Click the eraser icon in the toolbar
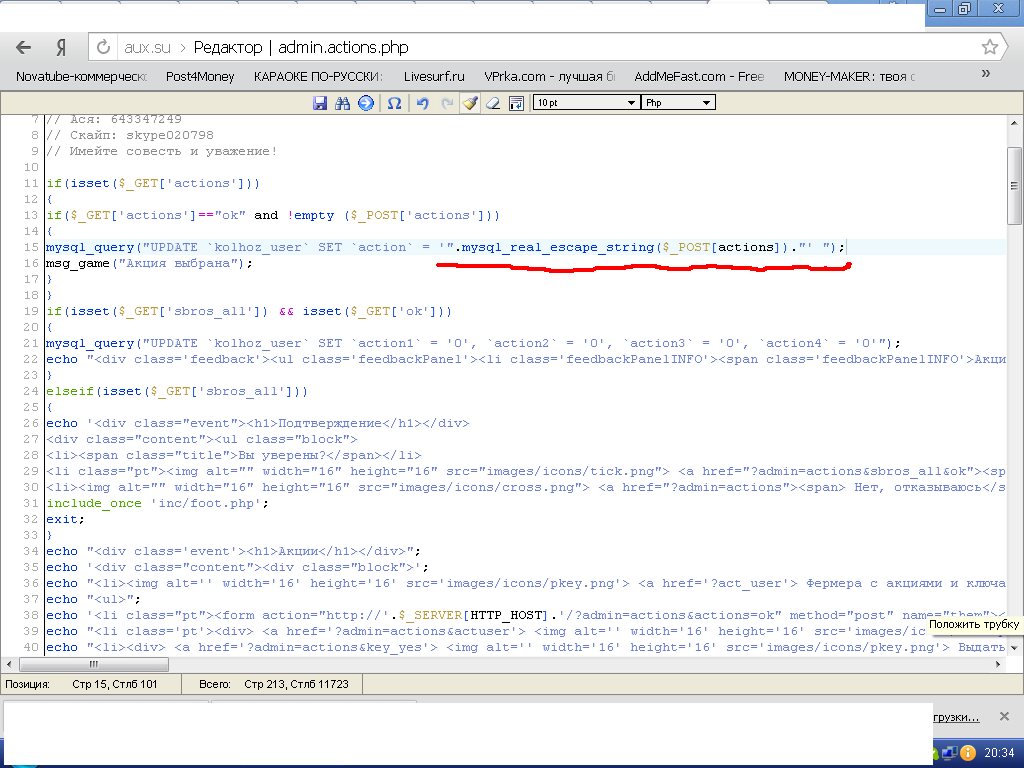Image resolution: width=1024 pixels, height=768 pixels. (x=492, y=103)
